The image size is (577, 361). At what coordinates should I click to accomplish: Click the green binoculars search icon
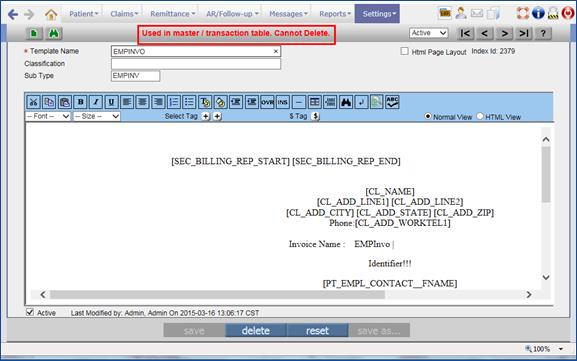coord(54,33)
